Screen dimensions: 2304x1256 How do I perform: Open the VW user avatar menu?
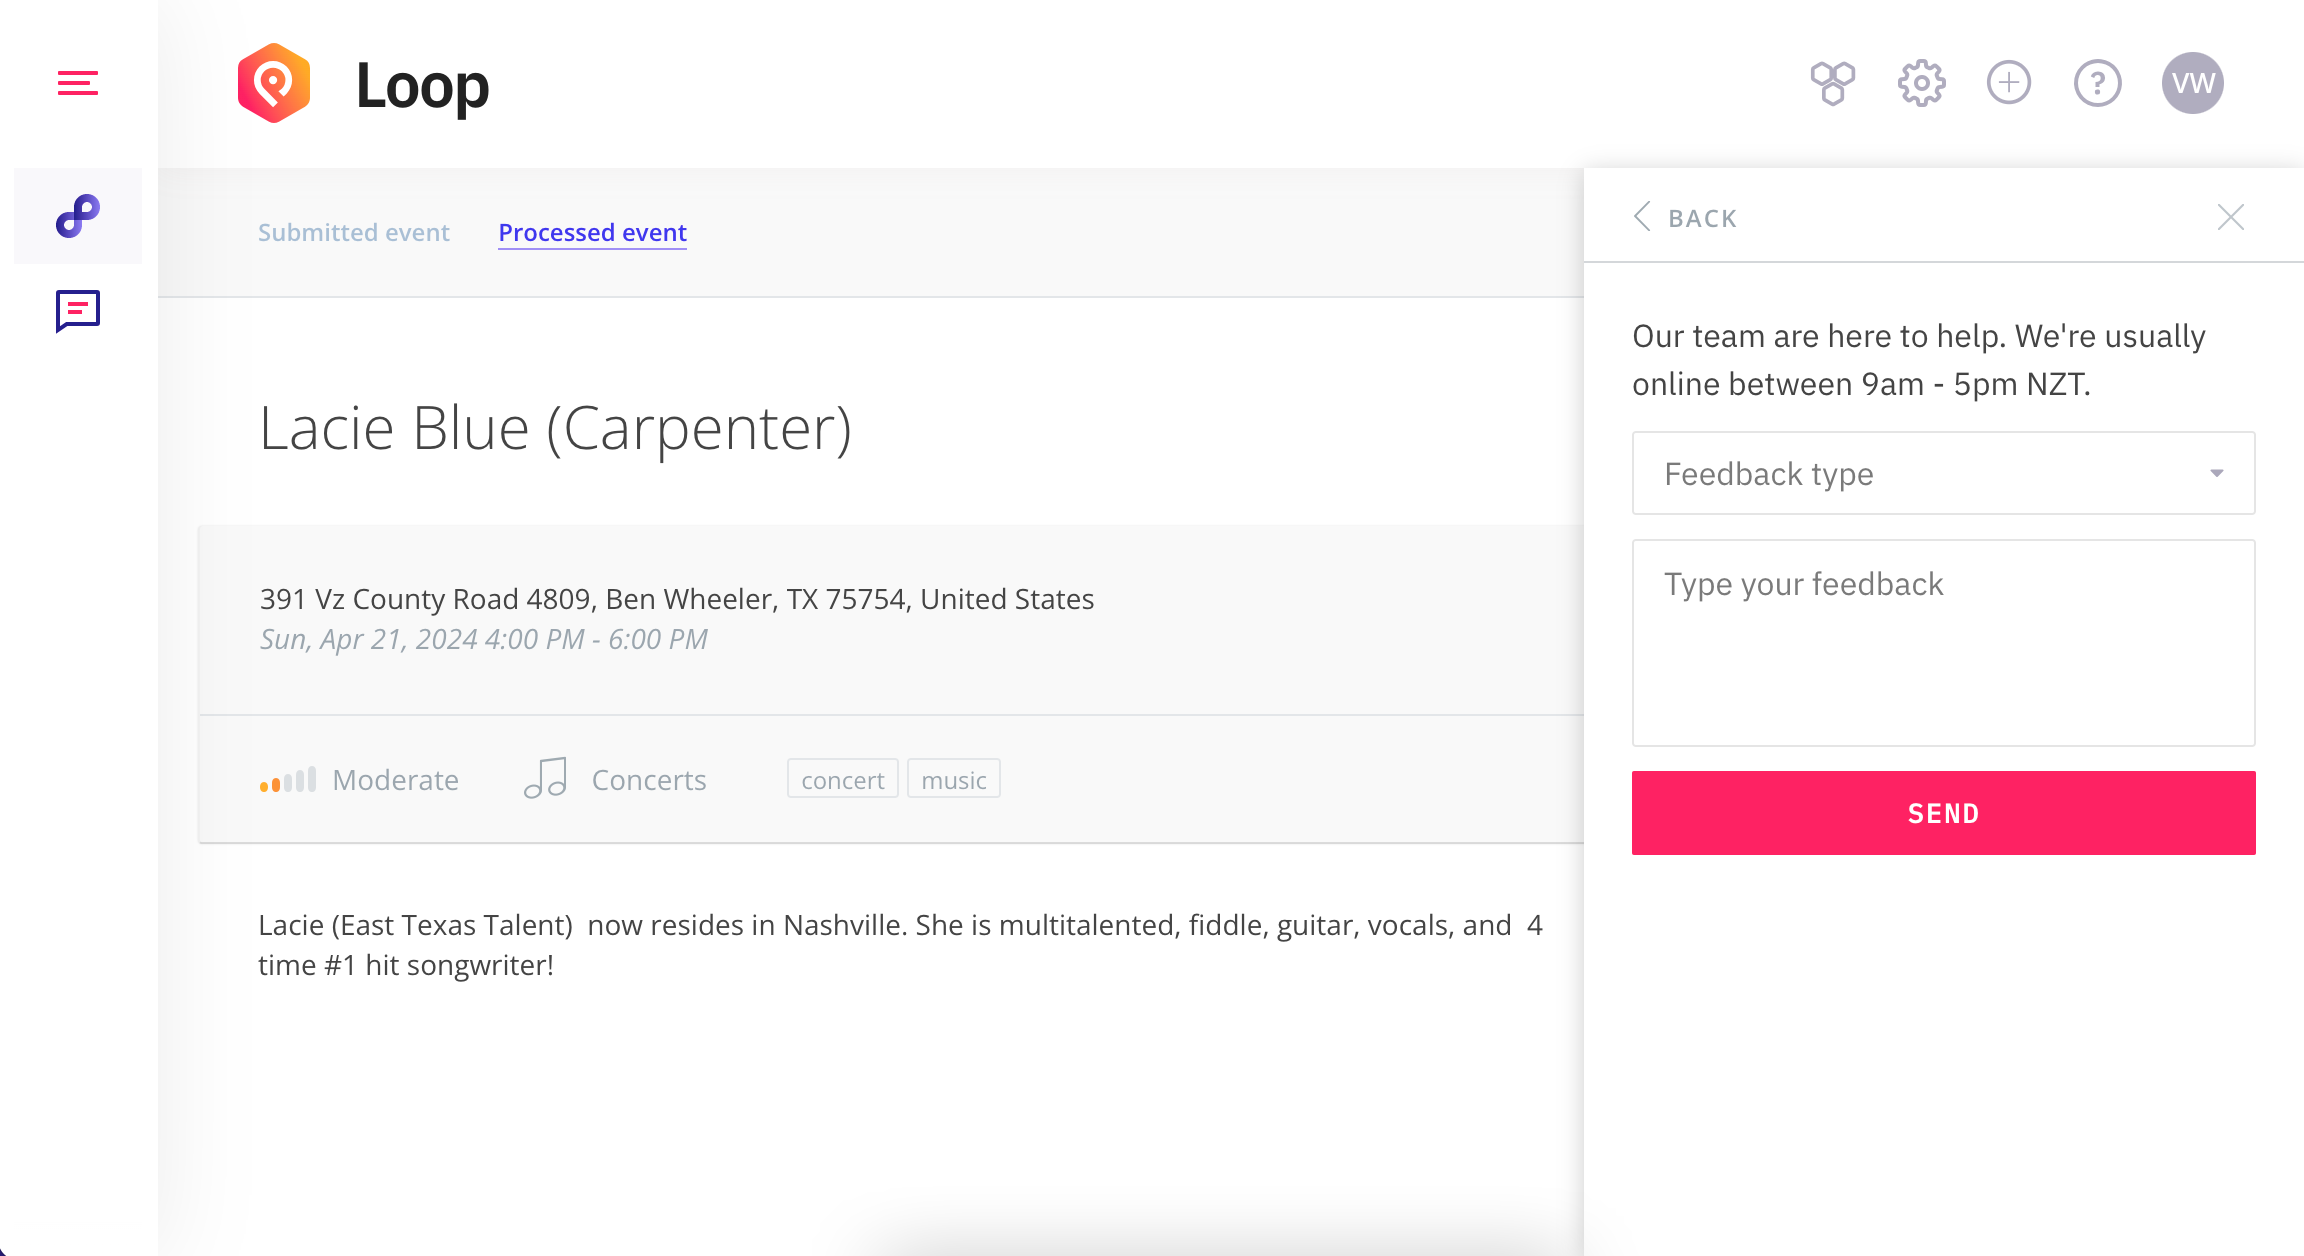tap(2192, 83)
